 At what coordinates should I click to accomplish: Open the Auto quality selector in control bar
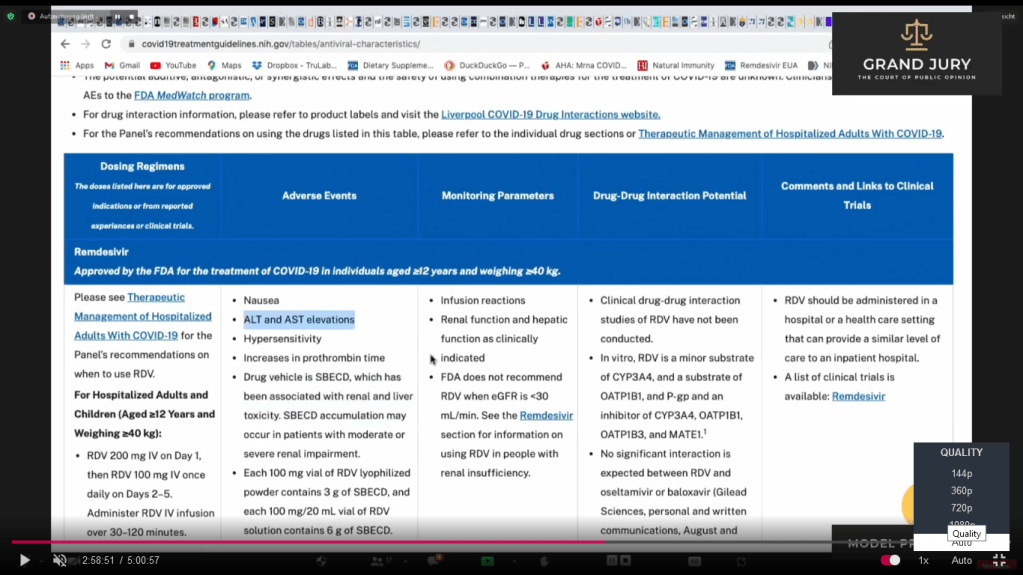[x=961, y=560]
